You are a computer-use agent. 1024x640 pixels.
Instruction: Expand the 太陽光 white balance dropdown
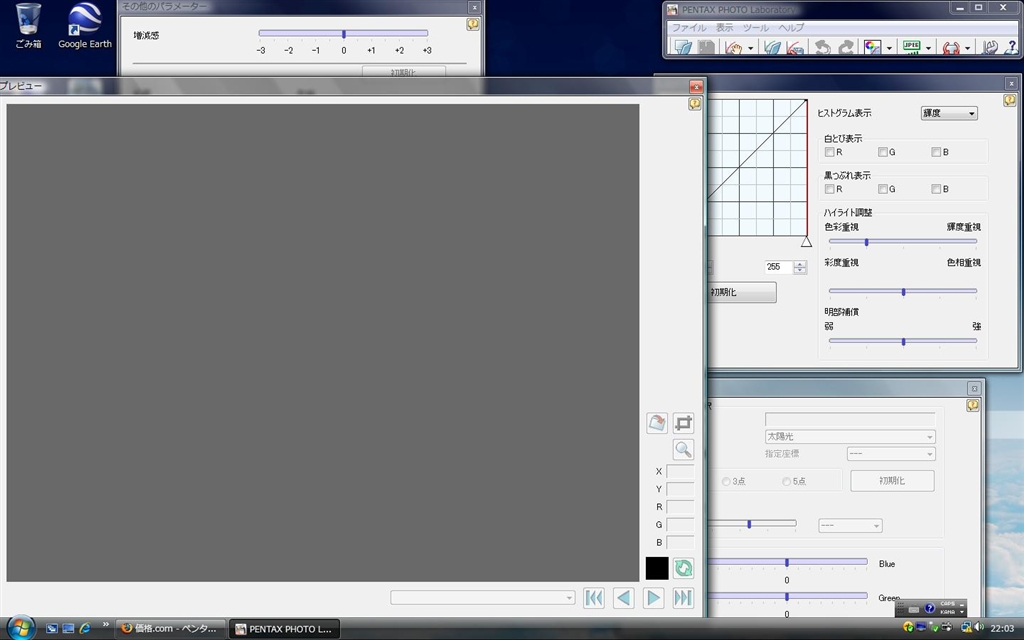[x=850, y=437]
